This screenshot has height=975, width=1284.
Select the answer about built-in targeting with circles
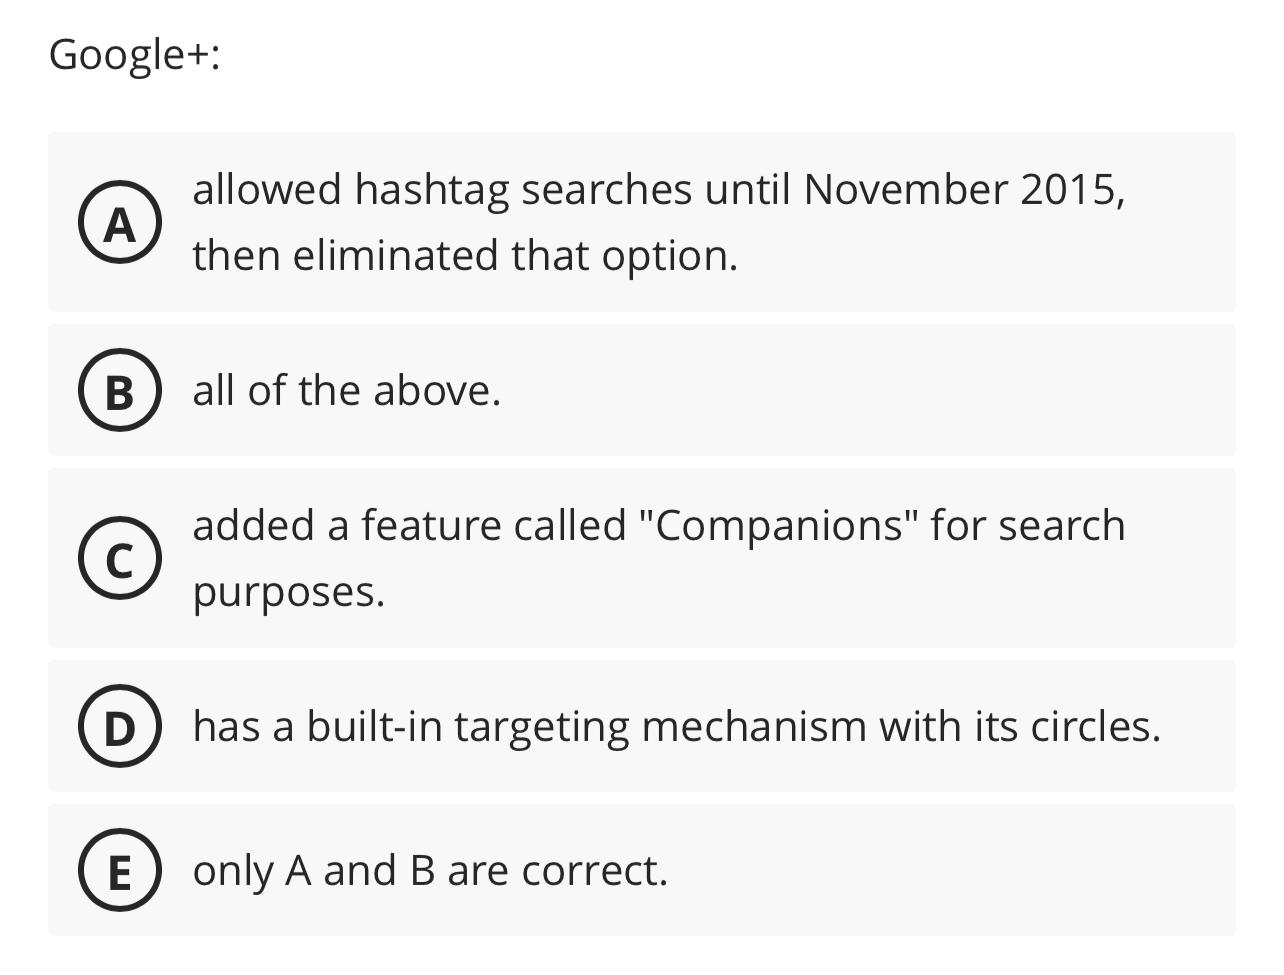676,727
